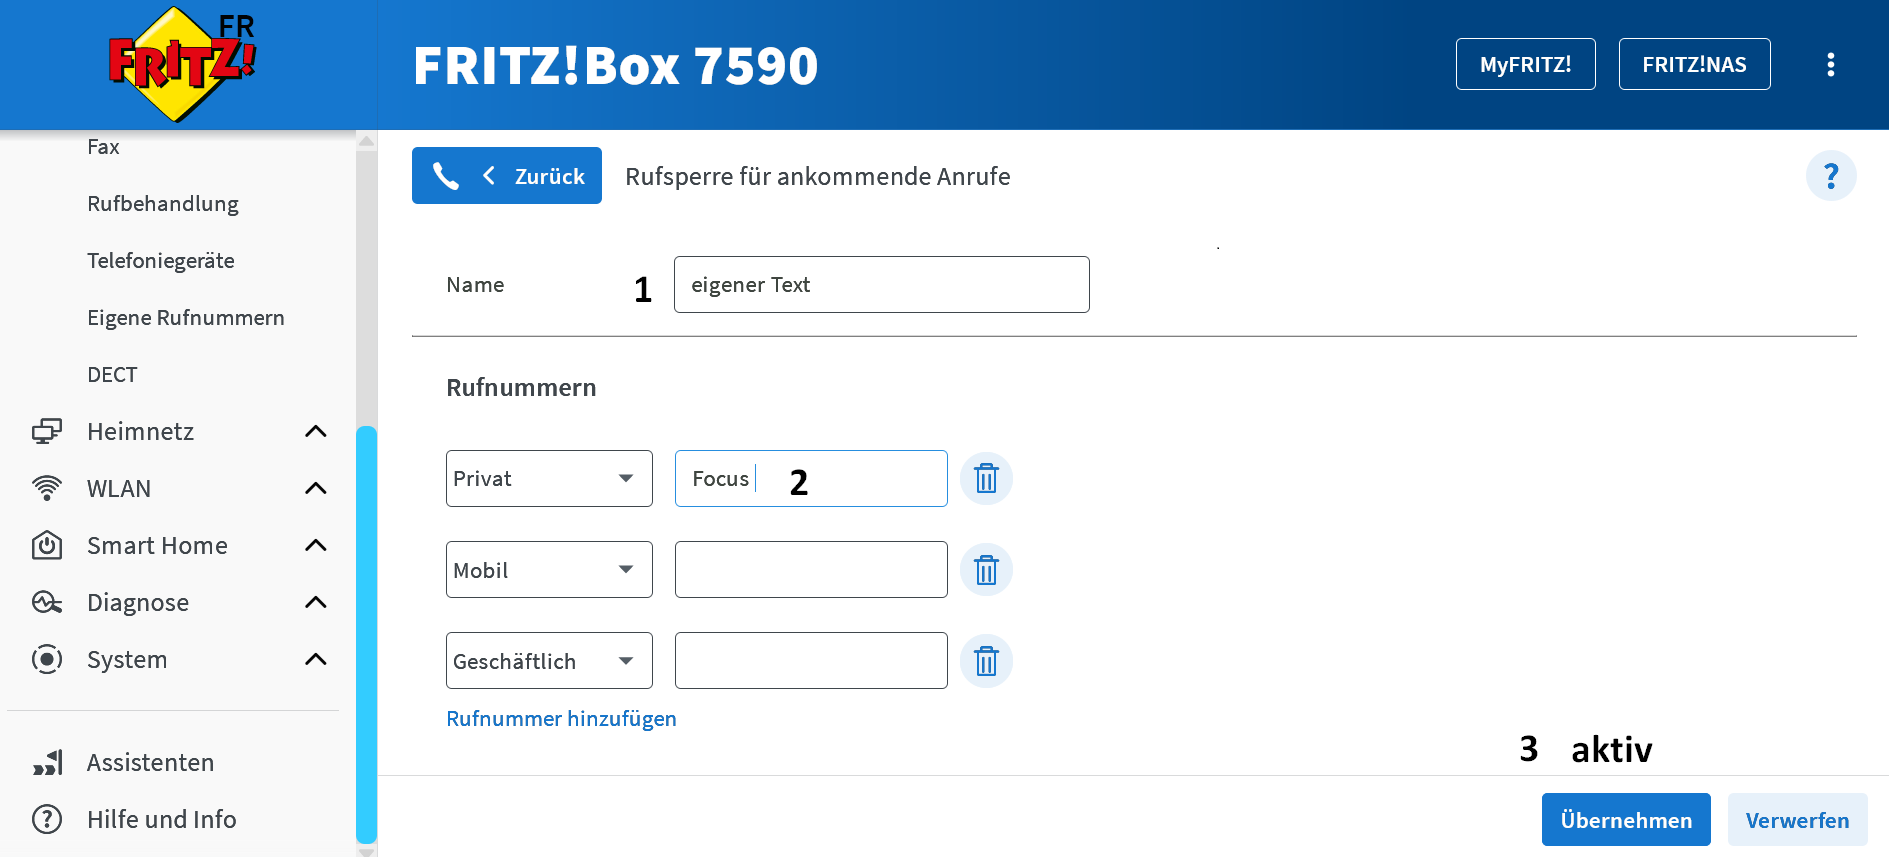Click the Name text field
1889x857 pixels.
881,285
